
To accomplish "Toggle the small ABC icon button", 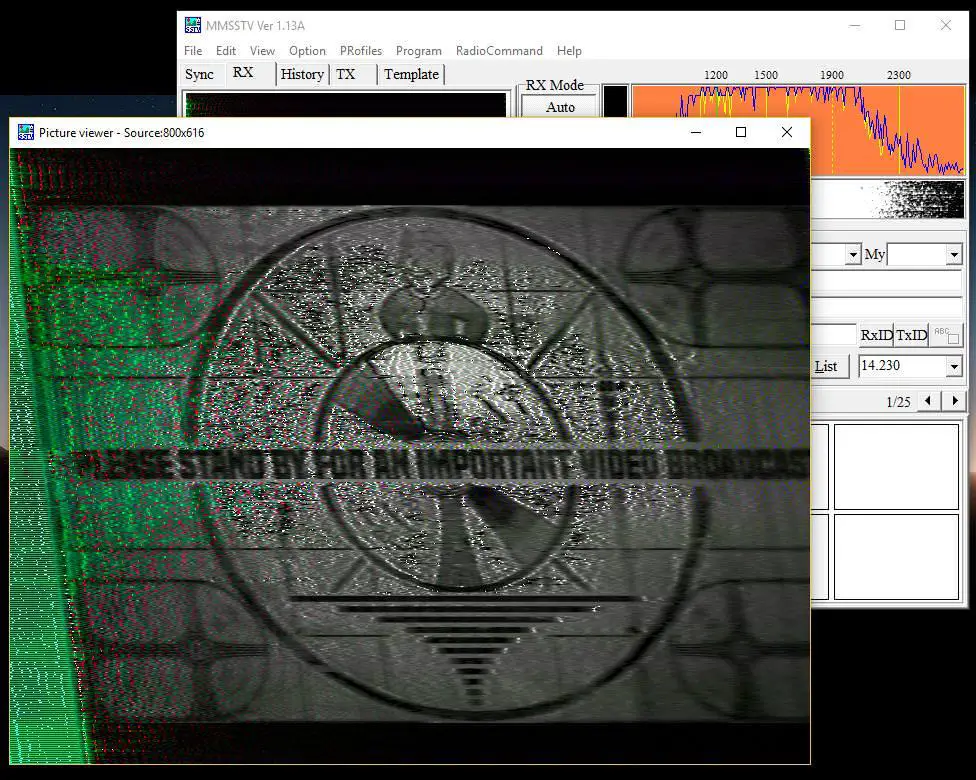I will pos(946,335).
